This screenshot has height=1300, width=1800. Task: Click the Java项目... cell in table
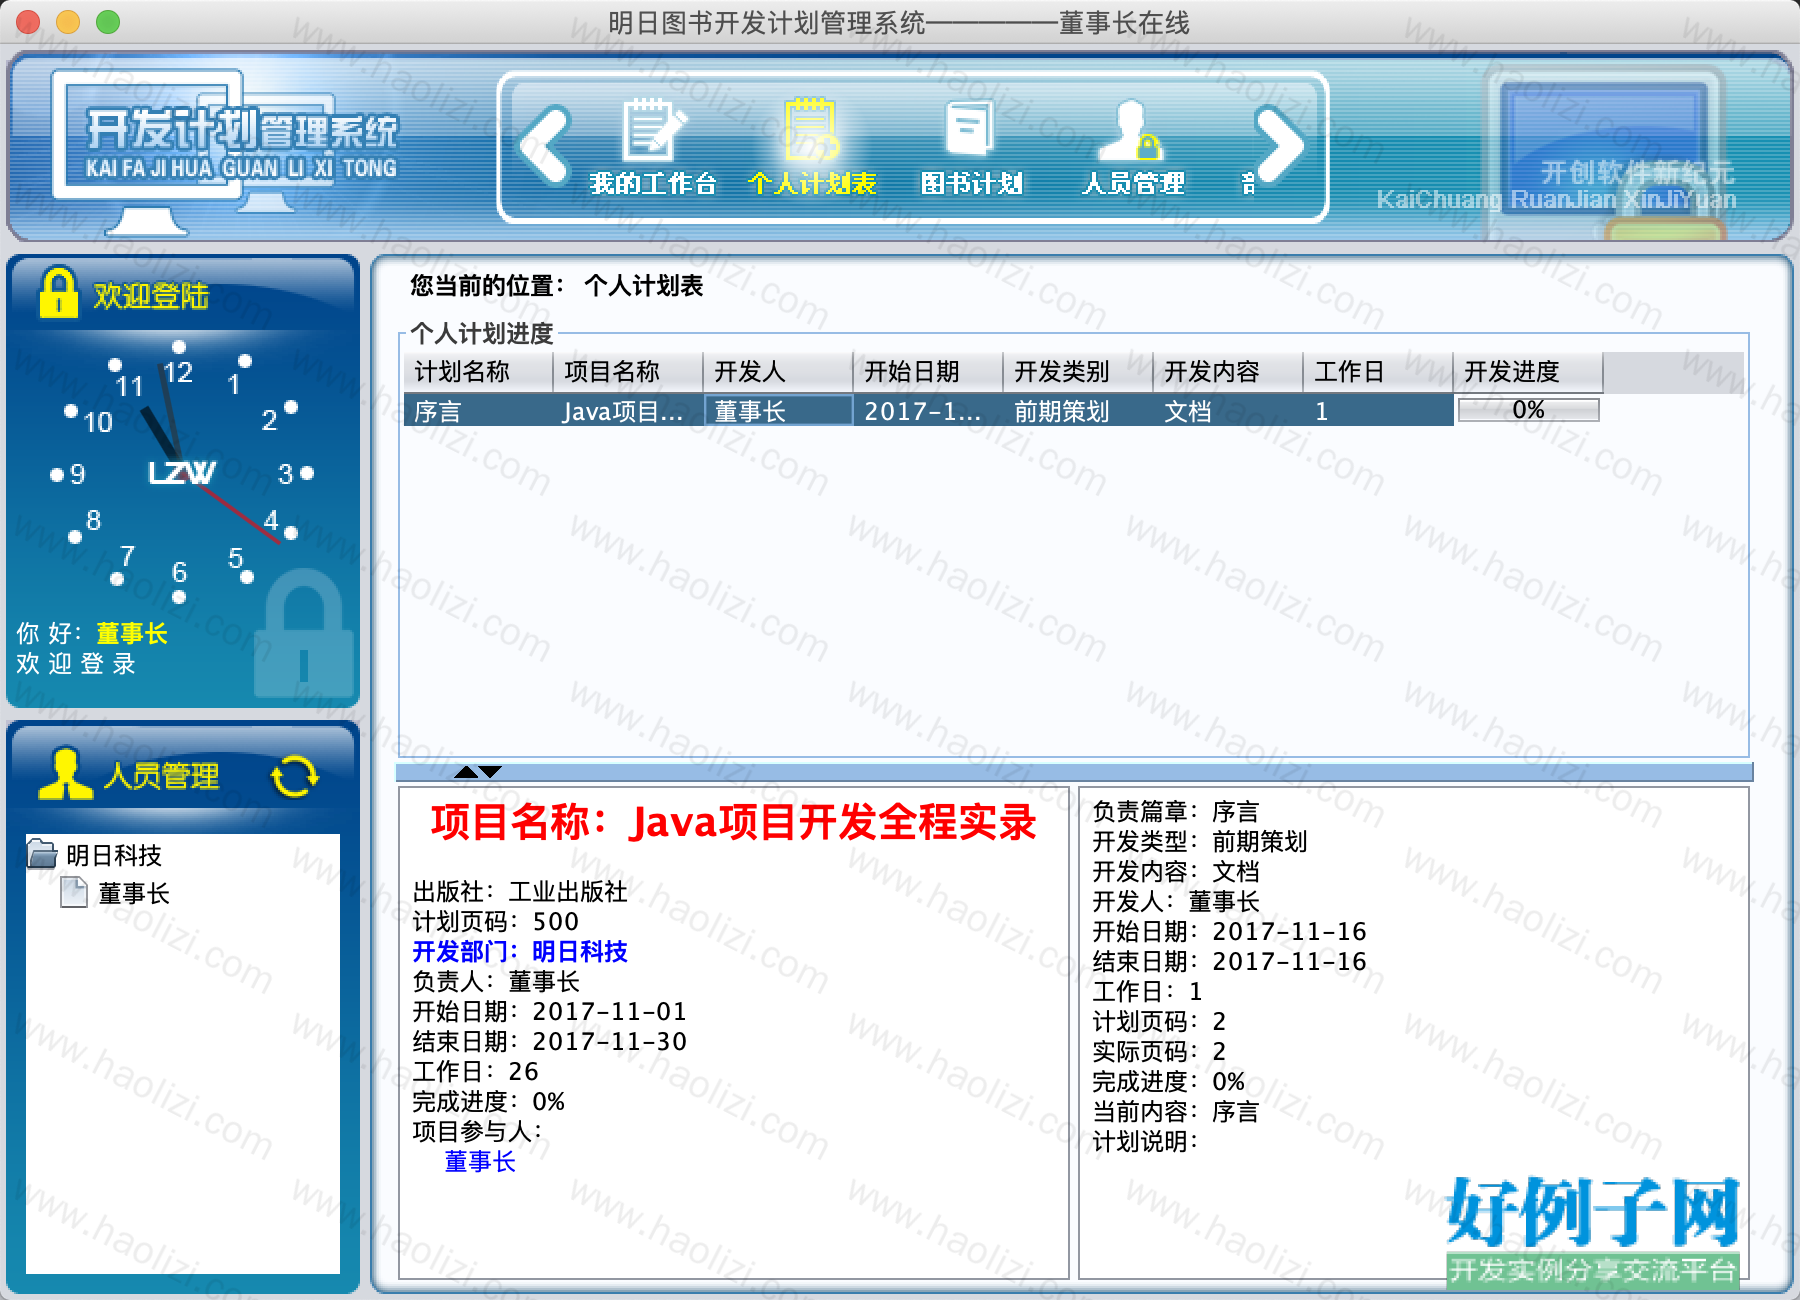coord(628,411)
